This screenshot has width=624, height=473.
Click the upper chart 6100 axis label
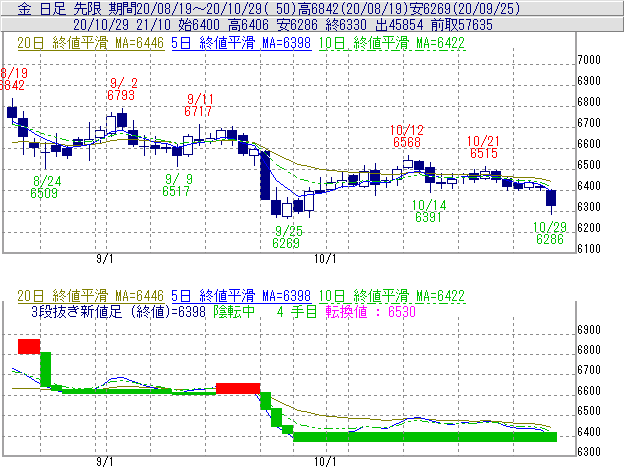point(589,249)
